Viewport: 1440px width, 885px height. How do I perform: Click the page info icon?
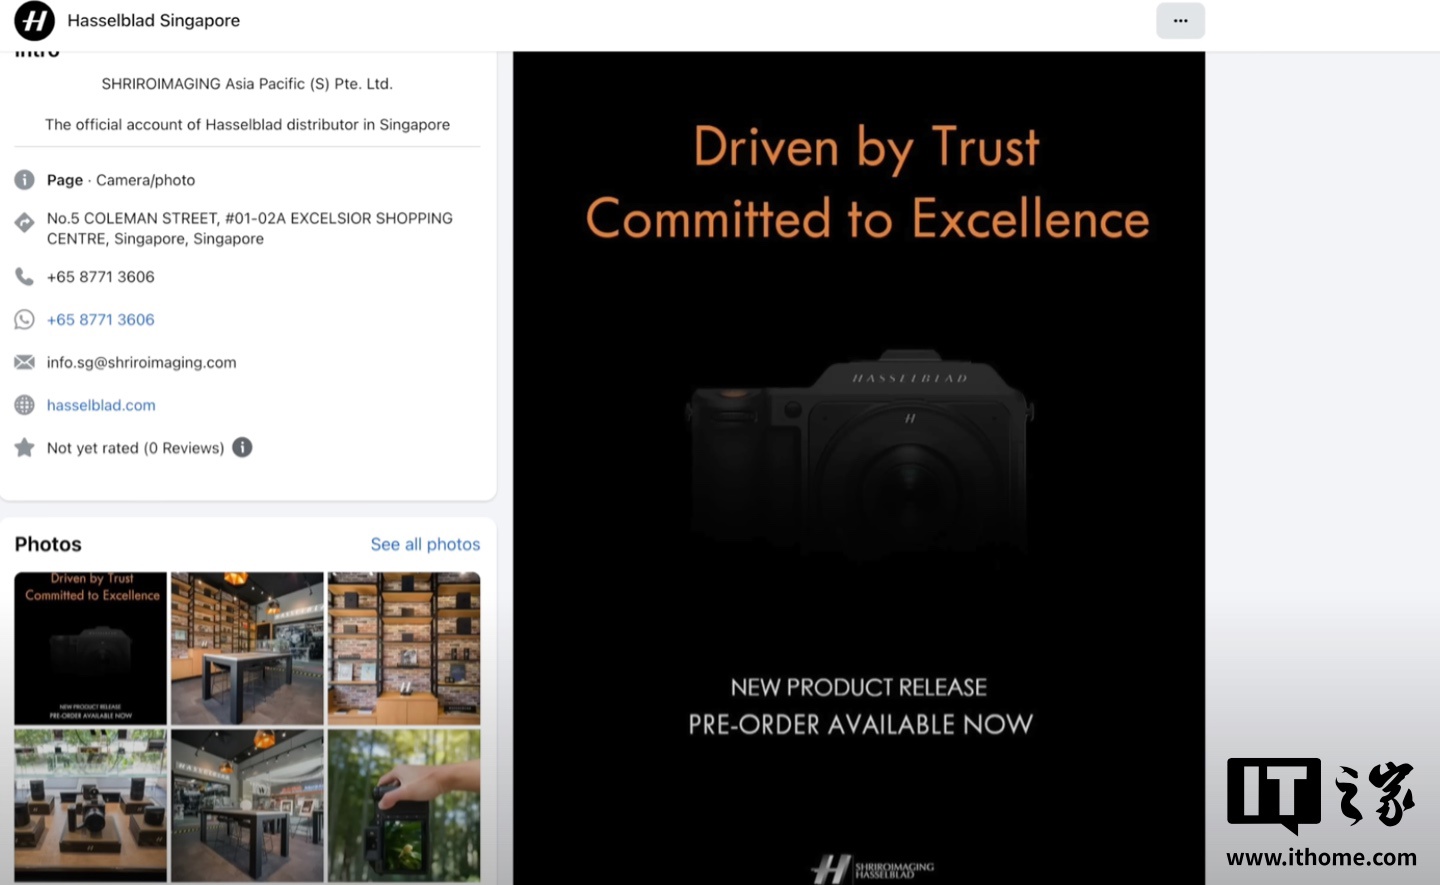[x=25, y=180]
